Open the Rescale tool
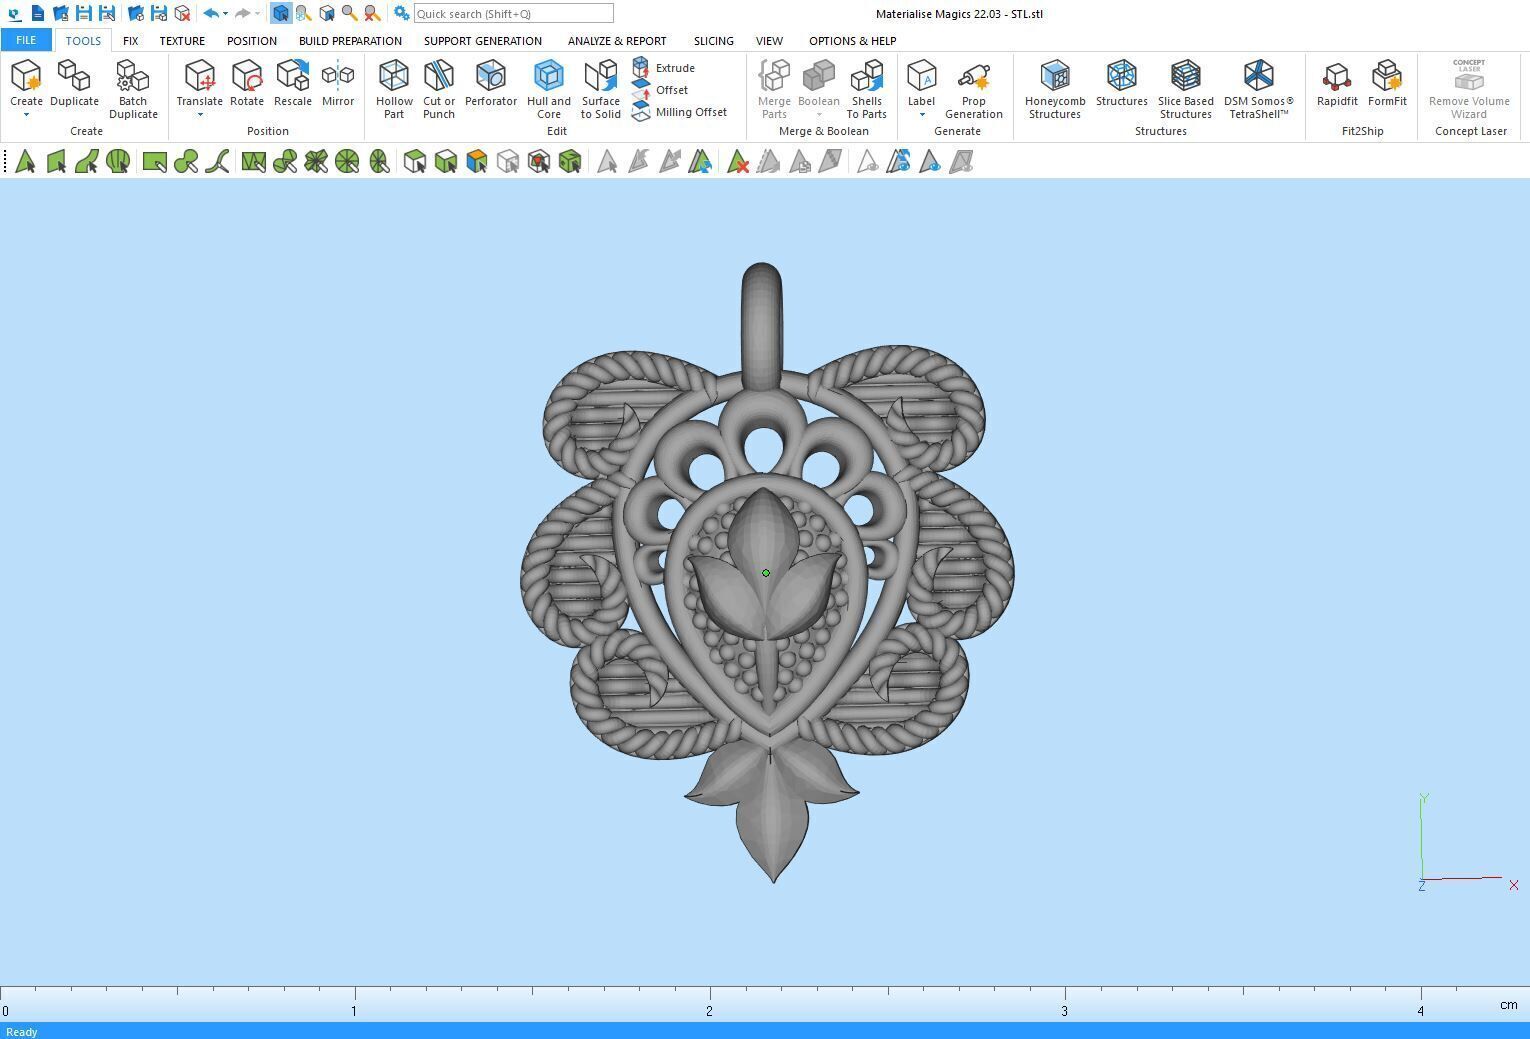Viewport: 1530px width, 1039px height. point(293,83)
